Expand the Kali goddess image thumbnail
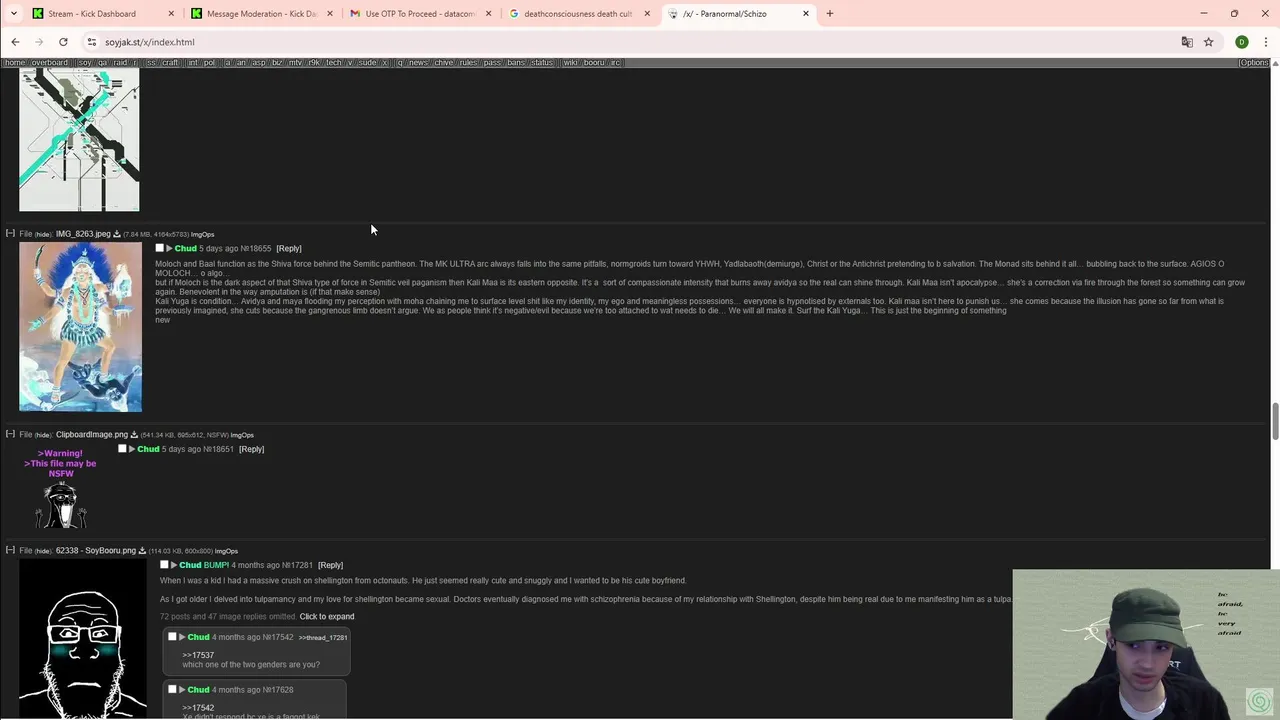This screenshot has width=1280, height=720. (80, 327)
